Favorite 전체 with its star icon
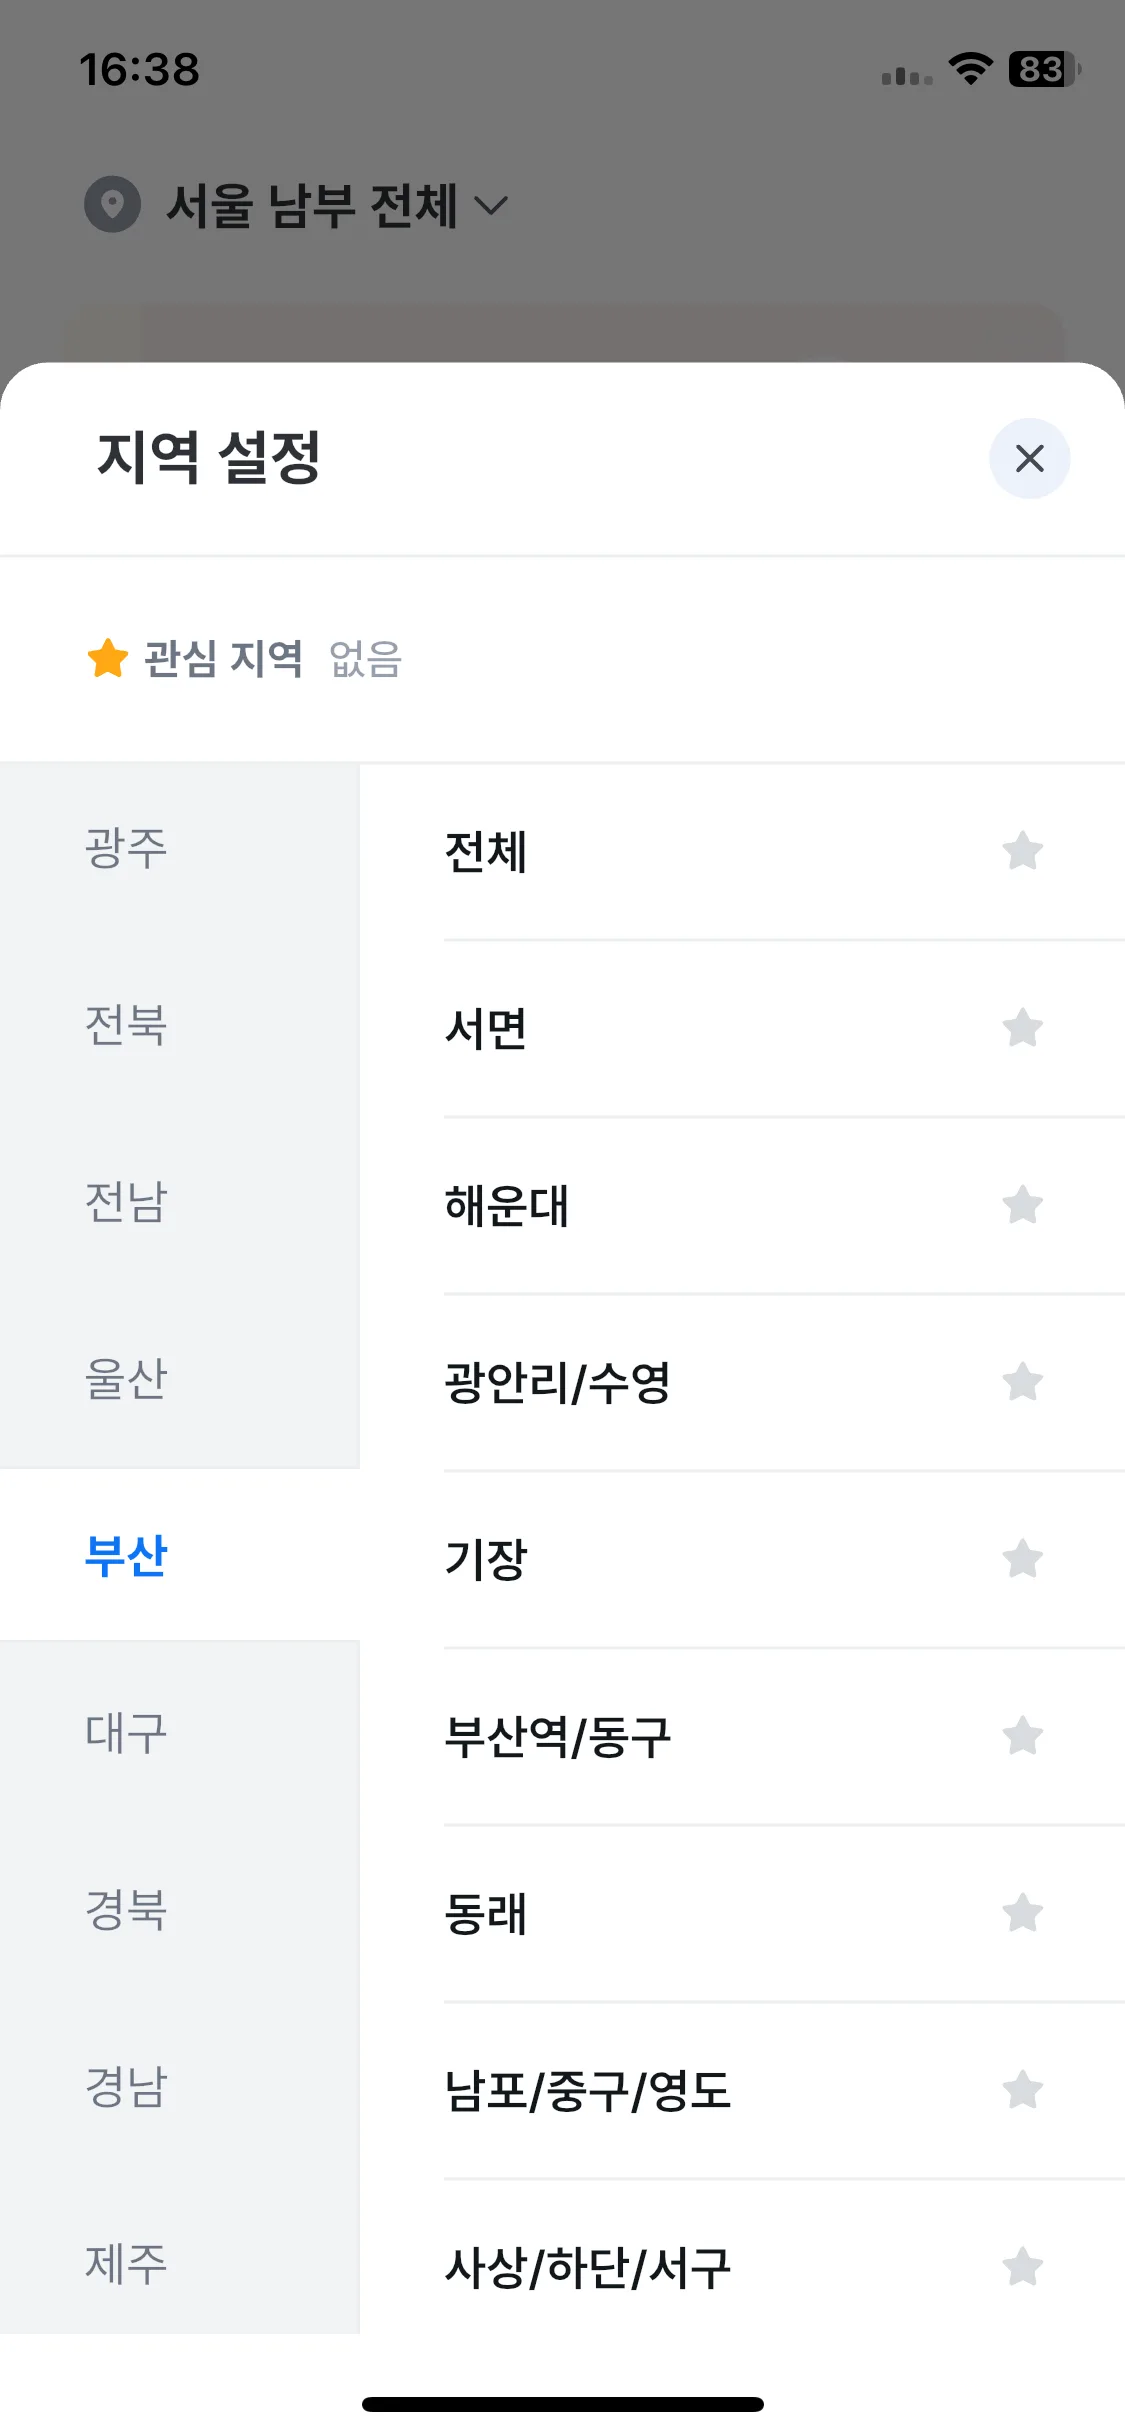 point(1022,851)
